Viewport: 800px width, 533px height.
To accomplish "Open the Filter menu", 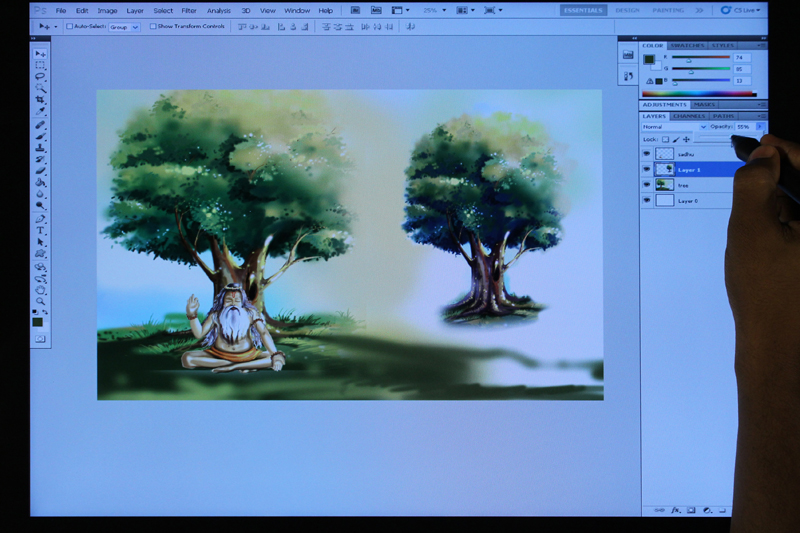I will point(189,10).
